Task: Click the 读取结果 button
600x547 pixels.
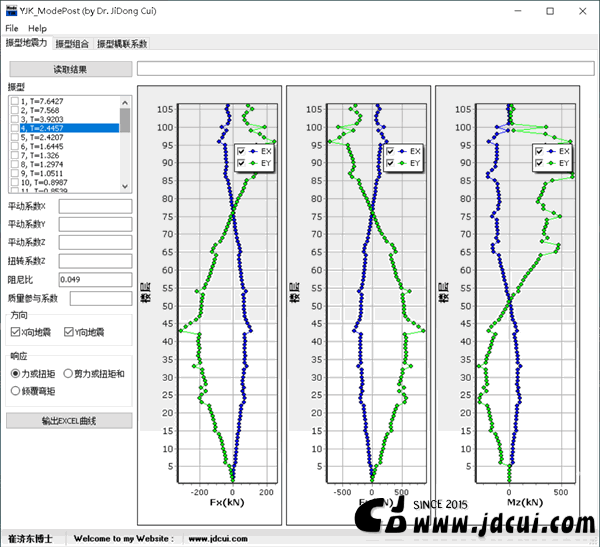Action: [71, 69]
